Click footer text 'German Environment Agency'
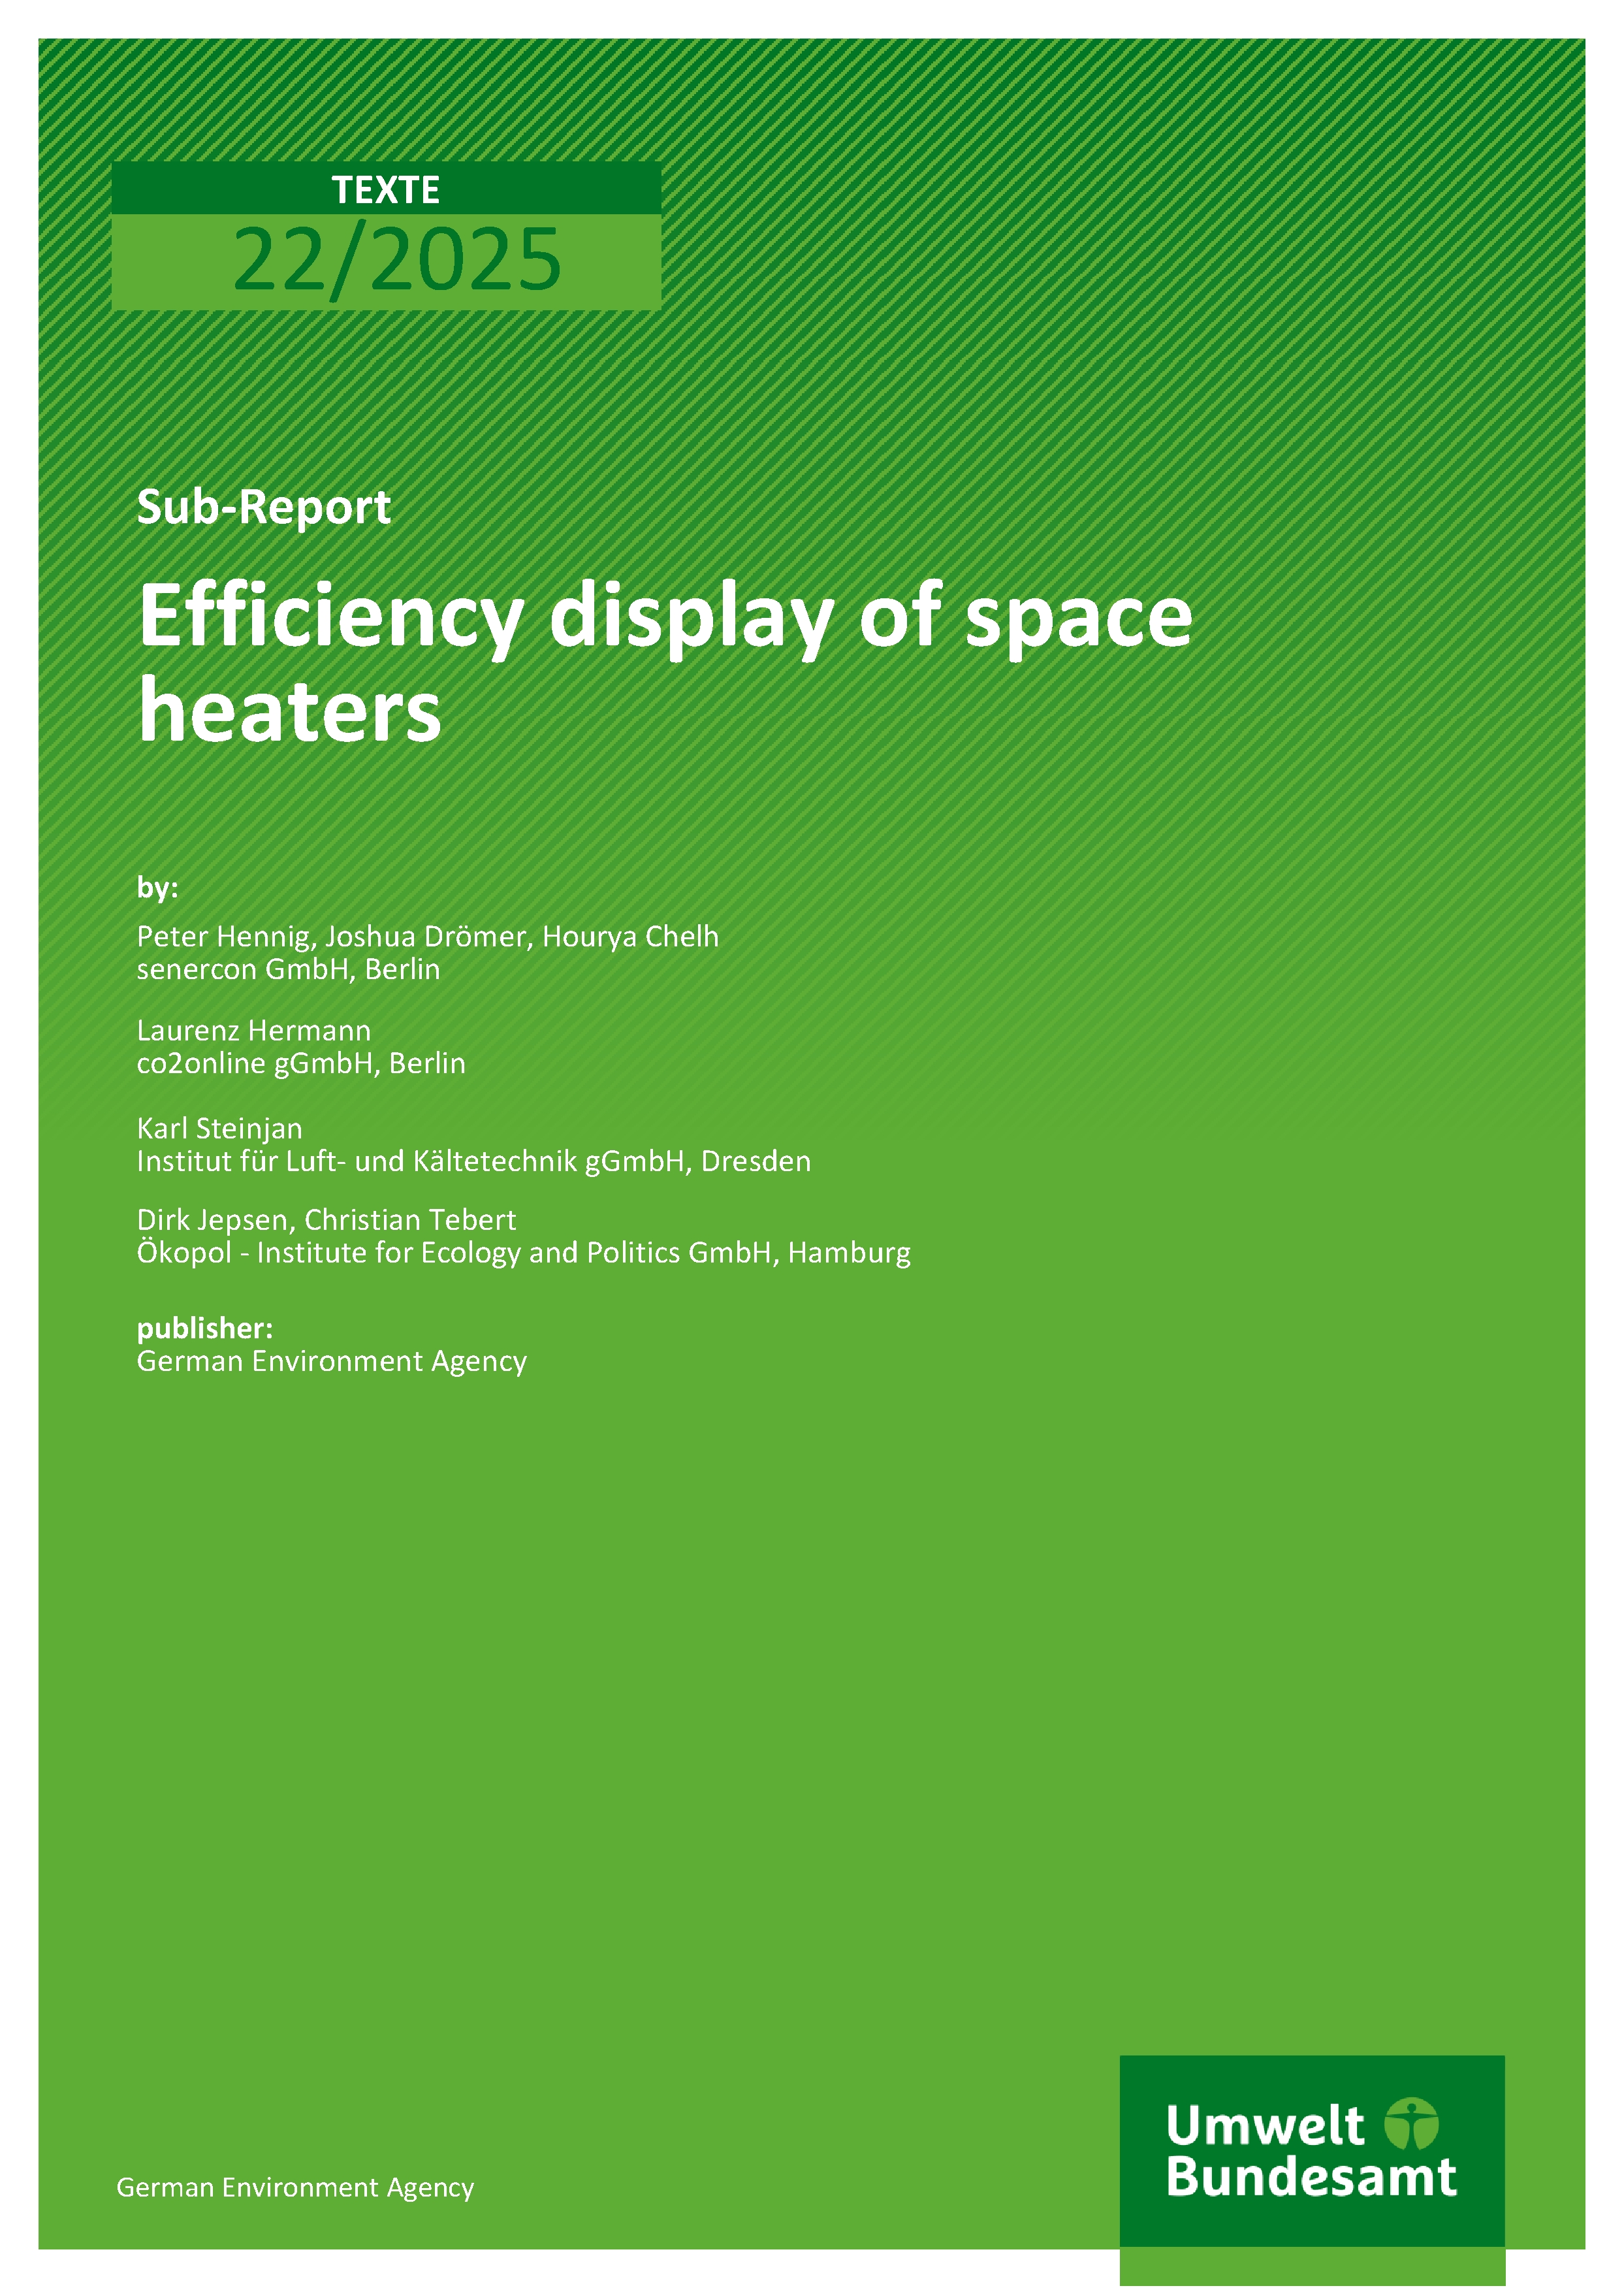Image resolution: width=1624 pixels, height=2288 pixels. click(x=295, y=2187)
